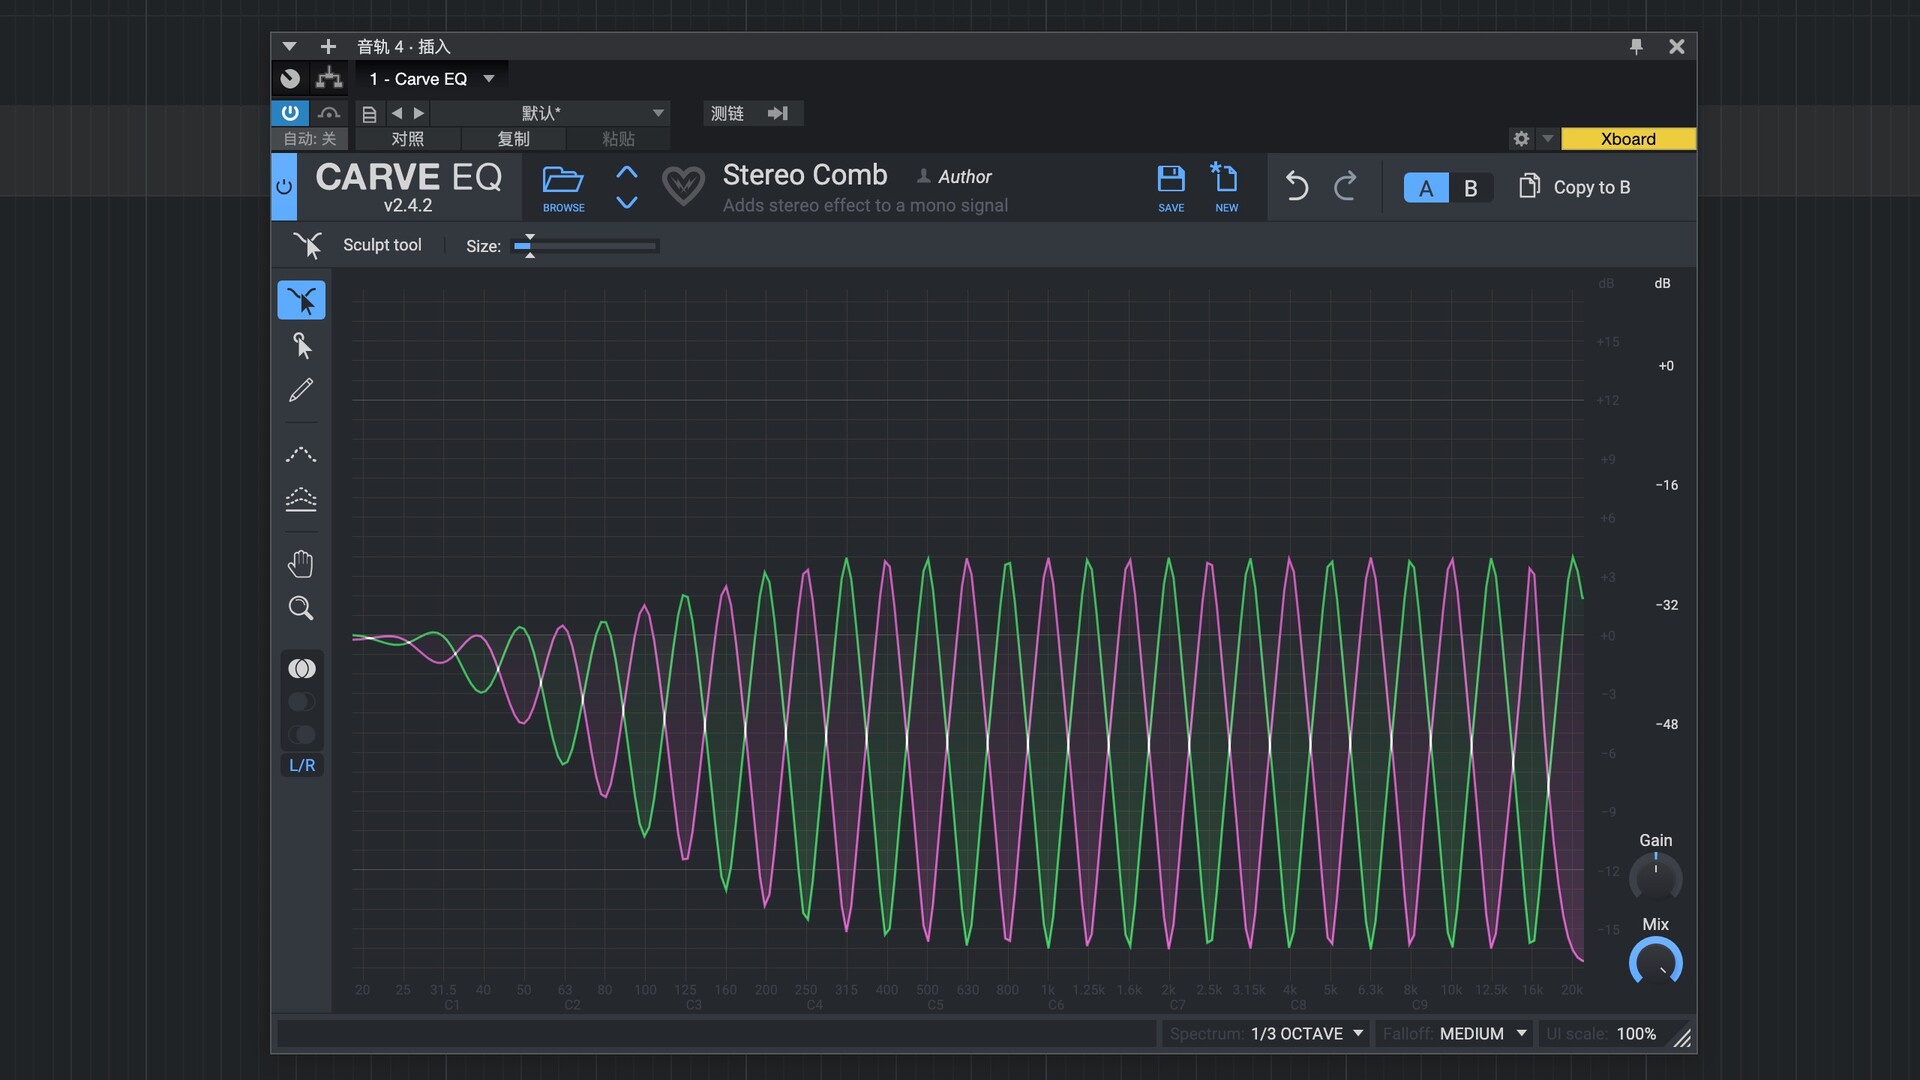Open the 1 - Carve EQ plugin dropdown
This screenshot has height=1080, width=1920.
click(x=432, y=79)
